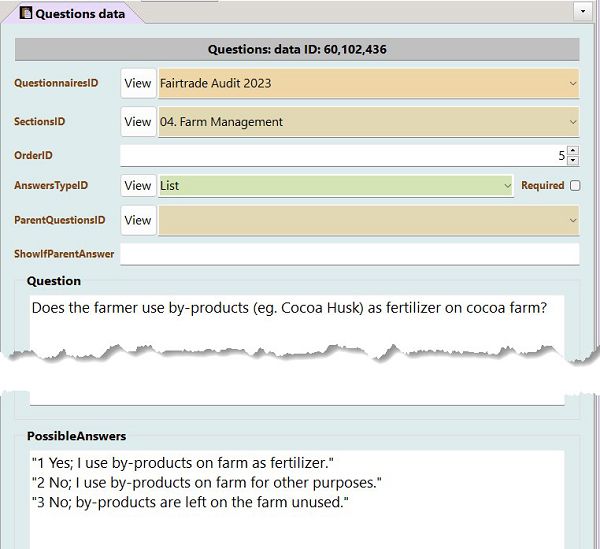The image size is (600, 549).
Task: Decrease OrderID with the down stepper arrow
Action: (572, 160)
